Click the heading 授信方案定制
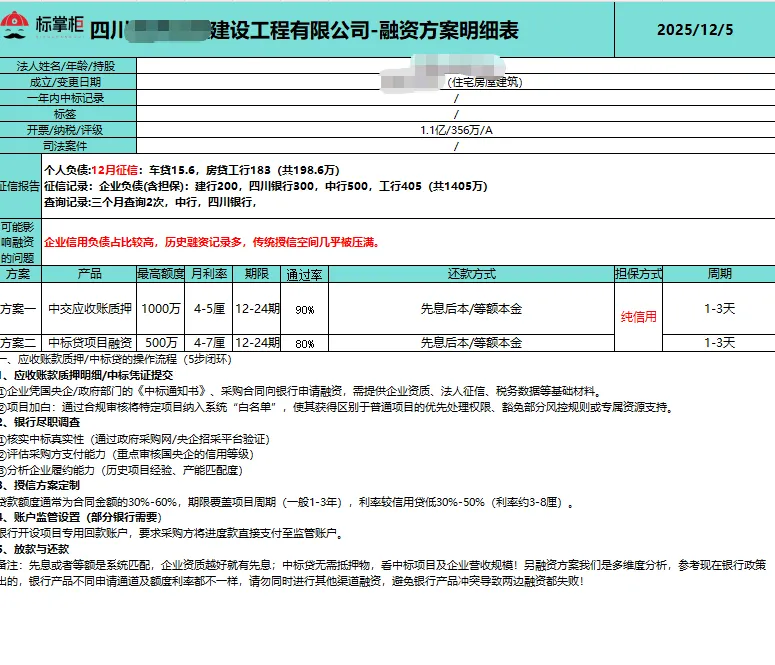 coord(40,486)
